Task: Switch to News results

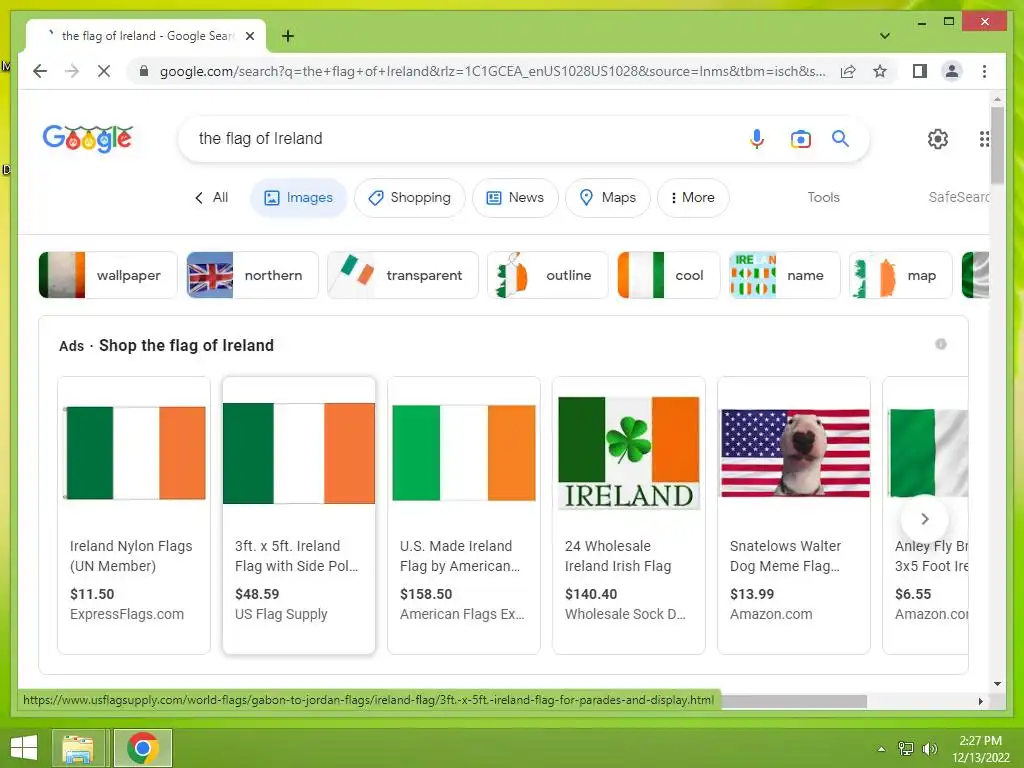Action: (515, 197)
